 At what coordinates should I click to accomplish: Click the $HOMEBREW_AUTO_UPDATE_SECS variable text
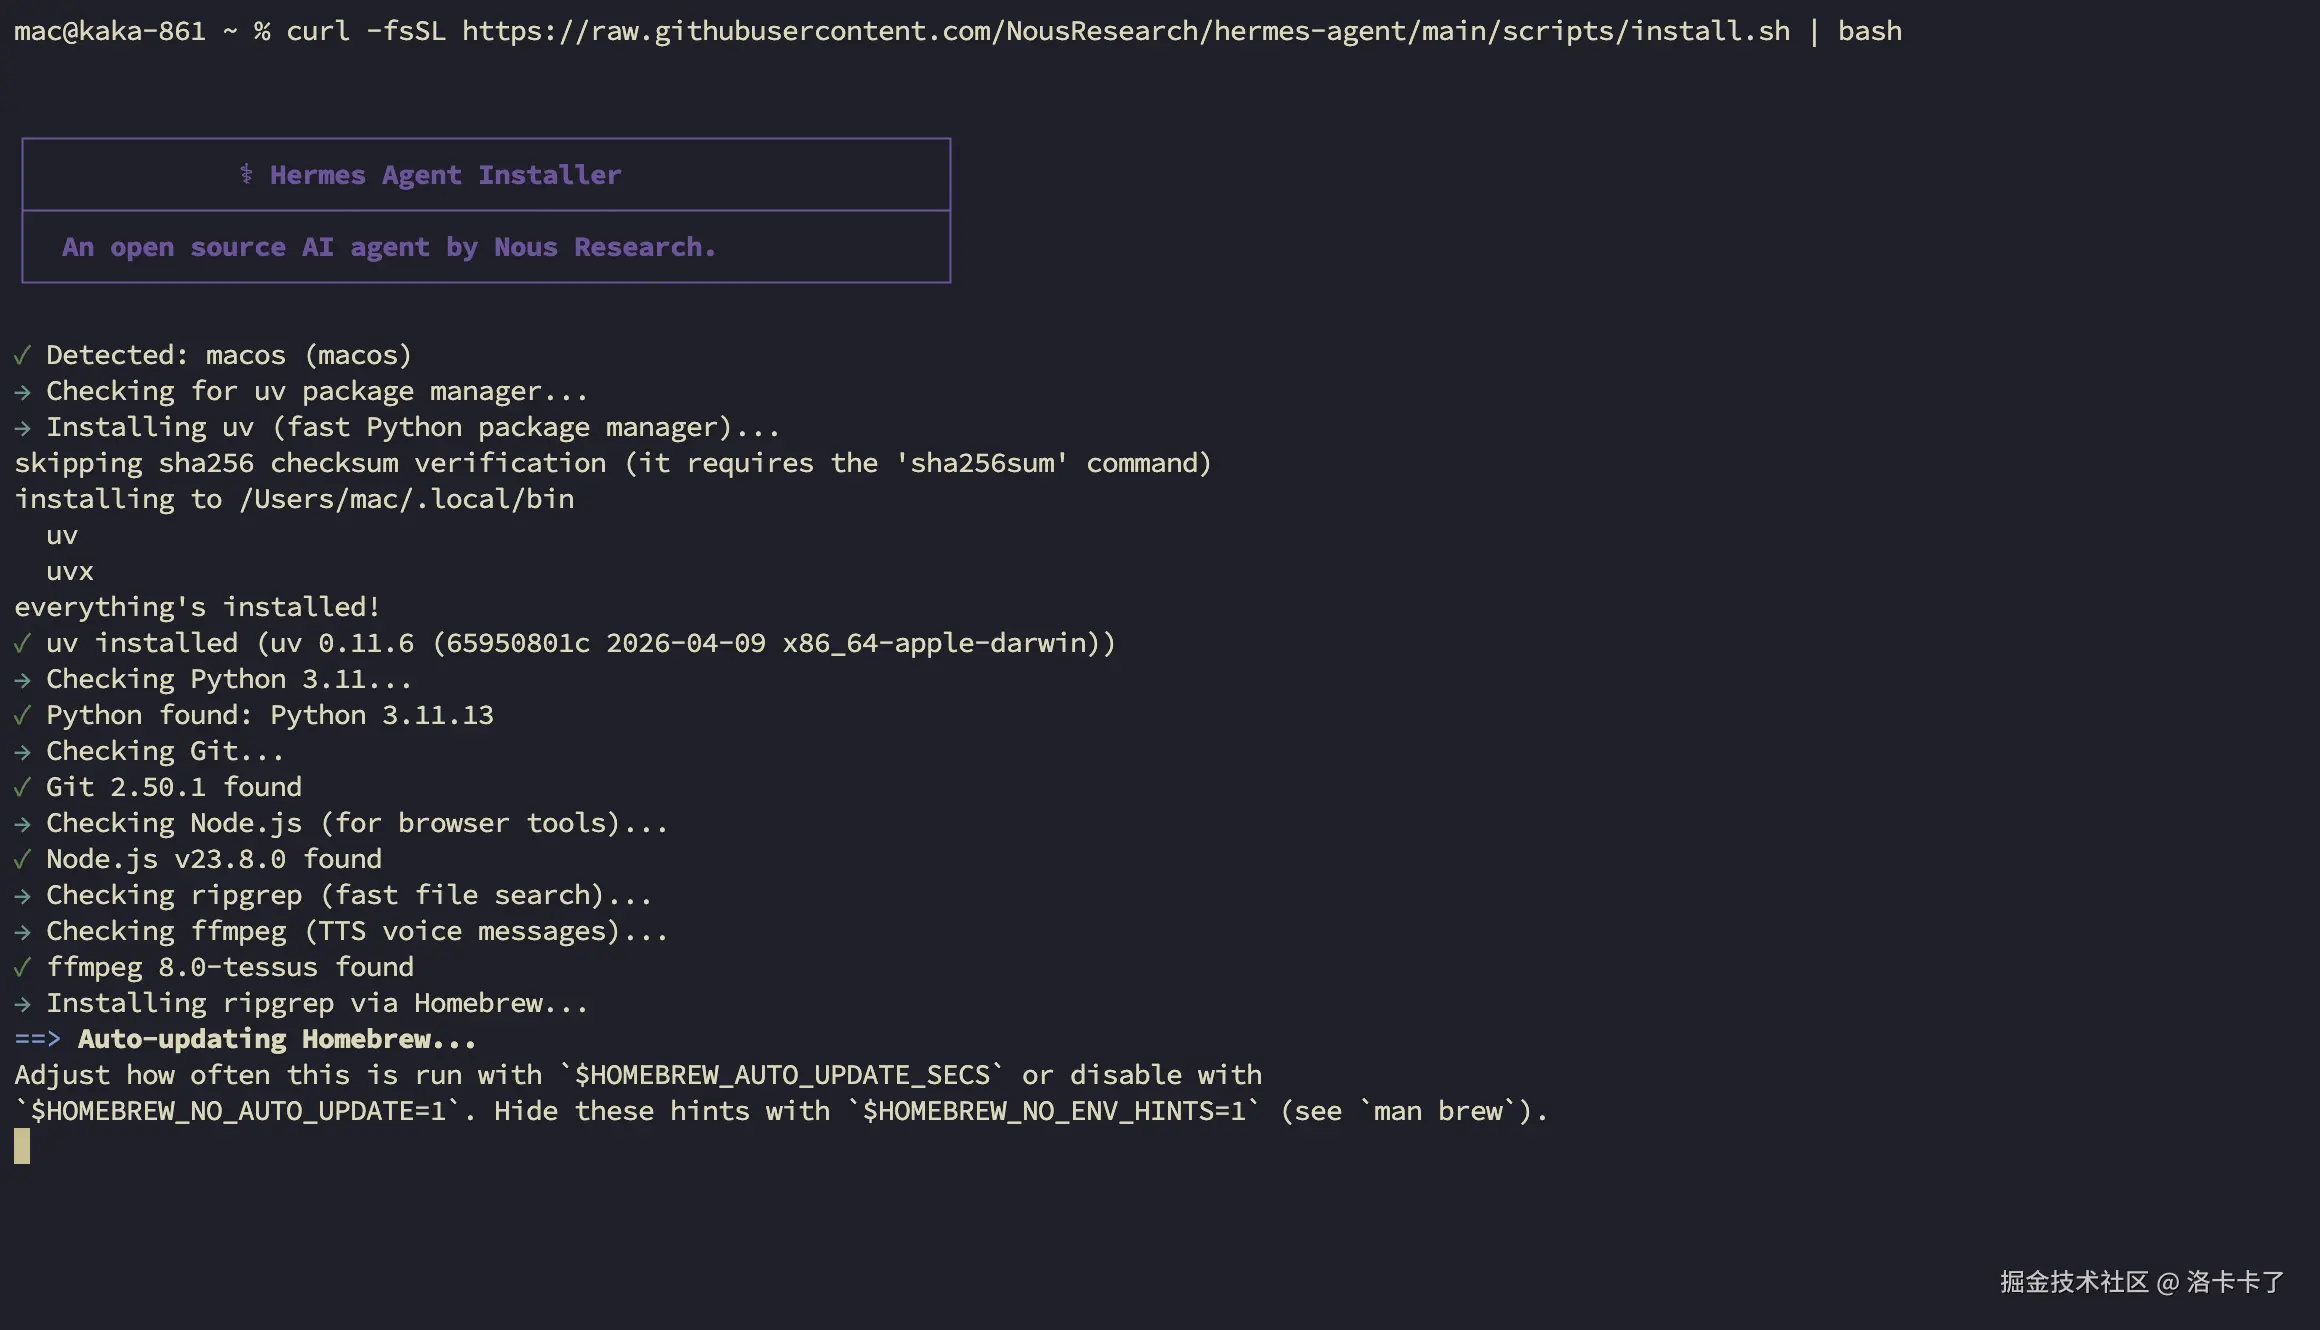click(782, 1075)
